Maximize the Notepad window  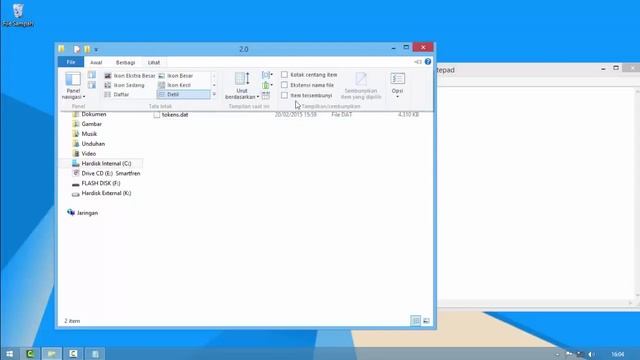[616, 68]
